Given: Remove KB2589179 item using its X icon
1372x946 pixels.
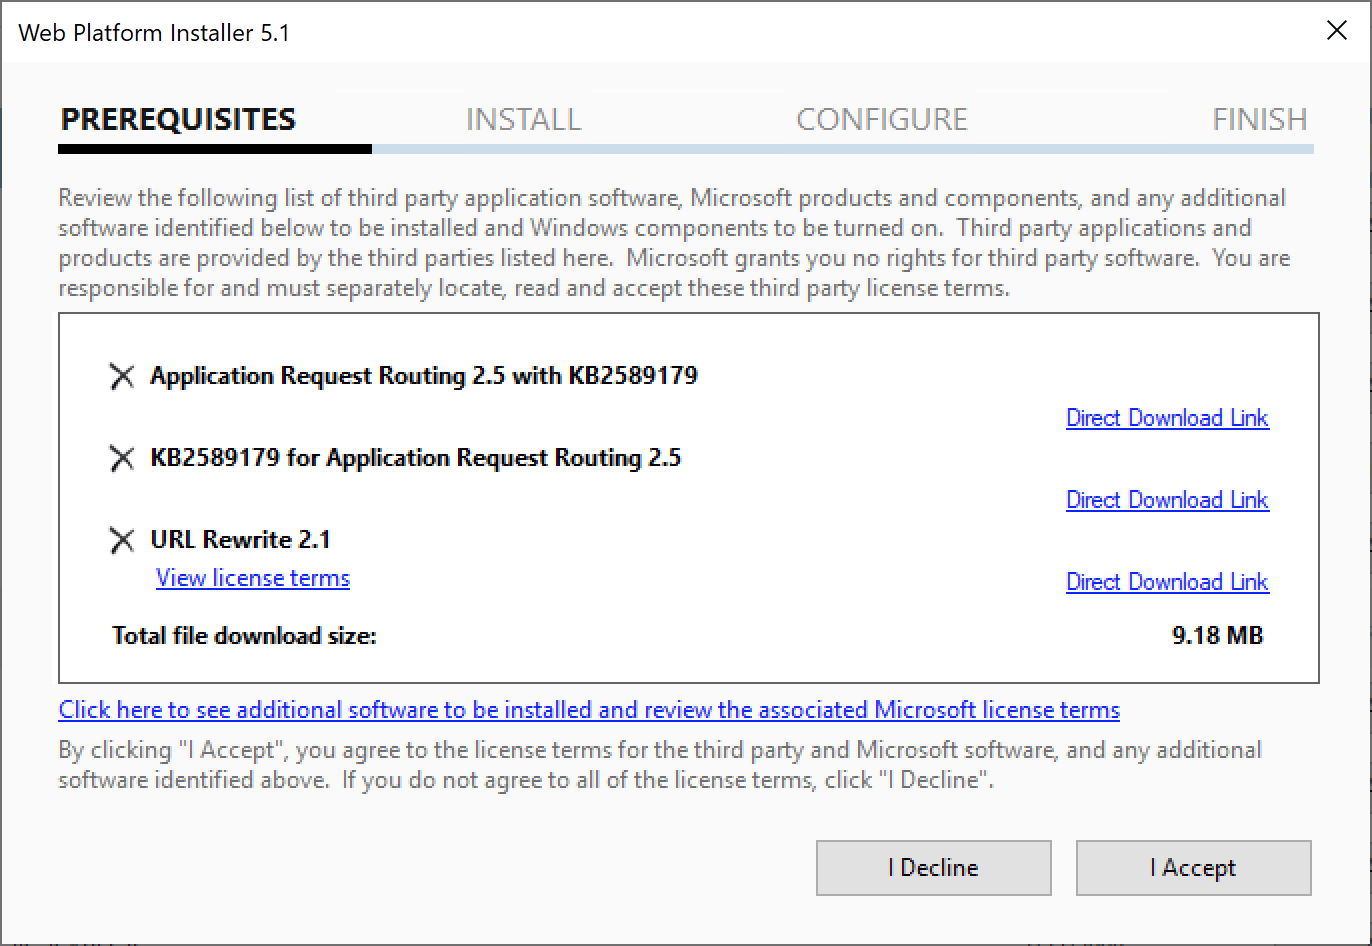Looking at the screenshot, I should [x=122, y=459].
